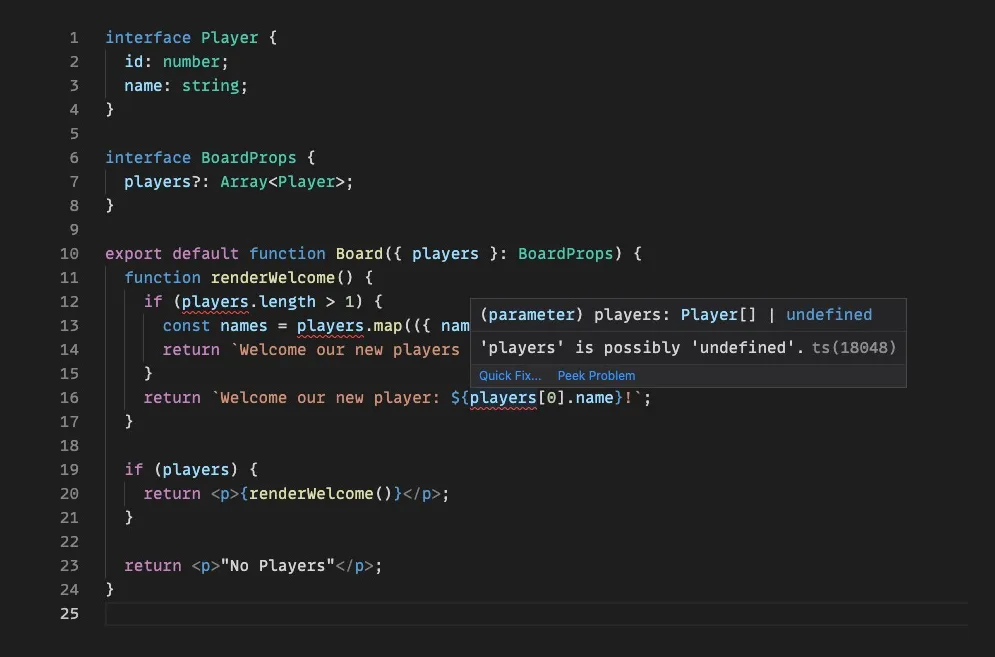Click 'export' keyword on line 10
The height and width of the screenshot is (657, 995).
coord(133,253)
